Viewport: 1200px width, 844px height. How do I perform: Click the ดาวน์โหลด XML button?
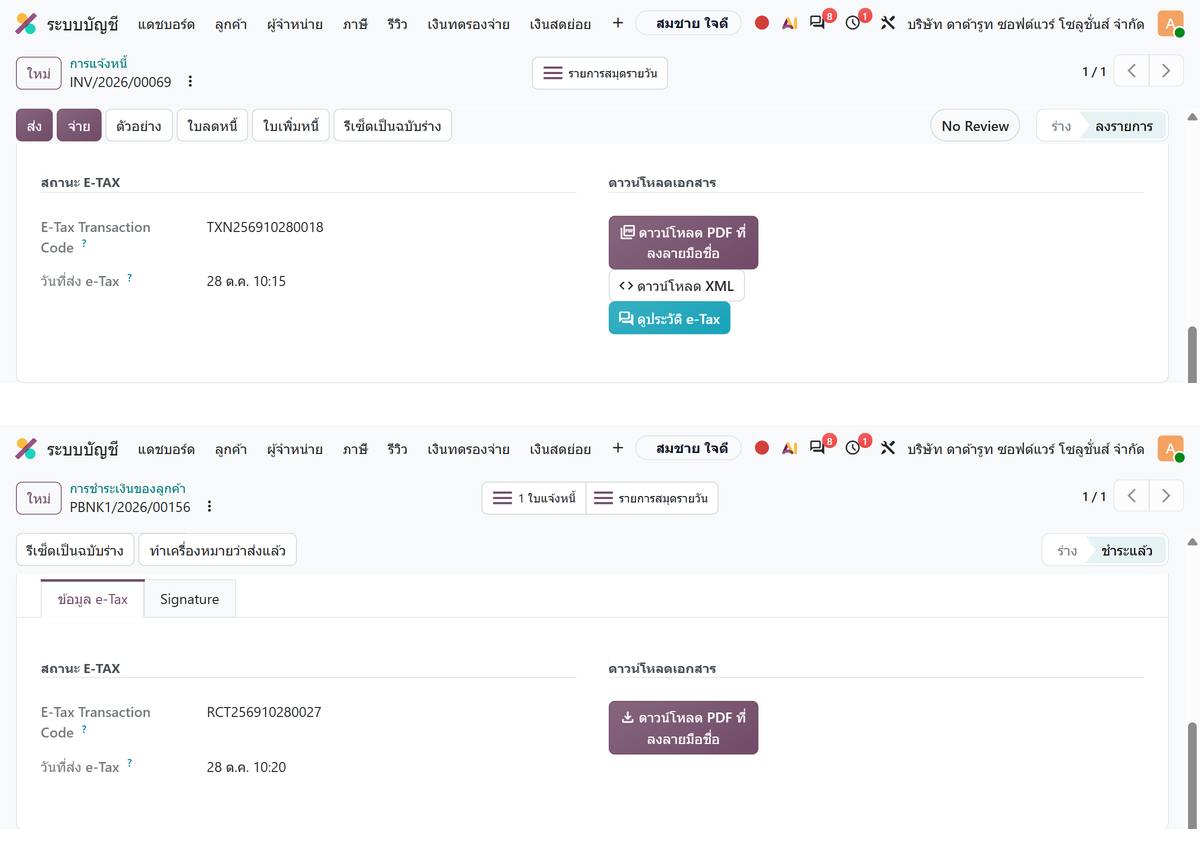676,286
